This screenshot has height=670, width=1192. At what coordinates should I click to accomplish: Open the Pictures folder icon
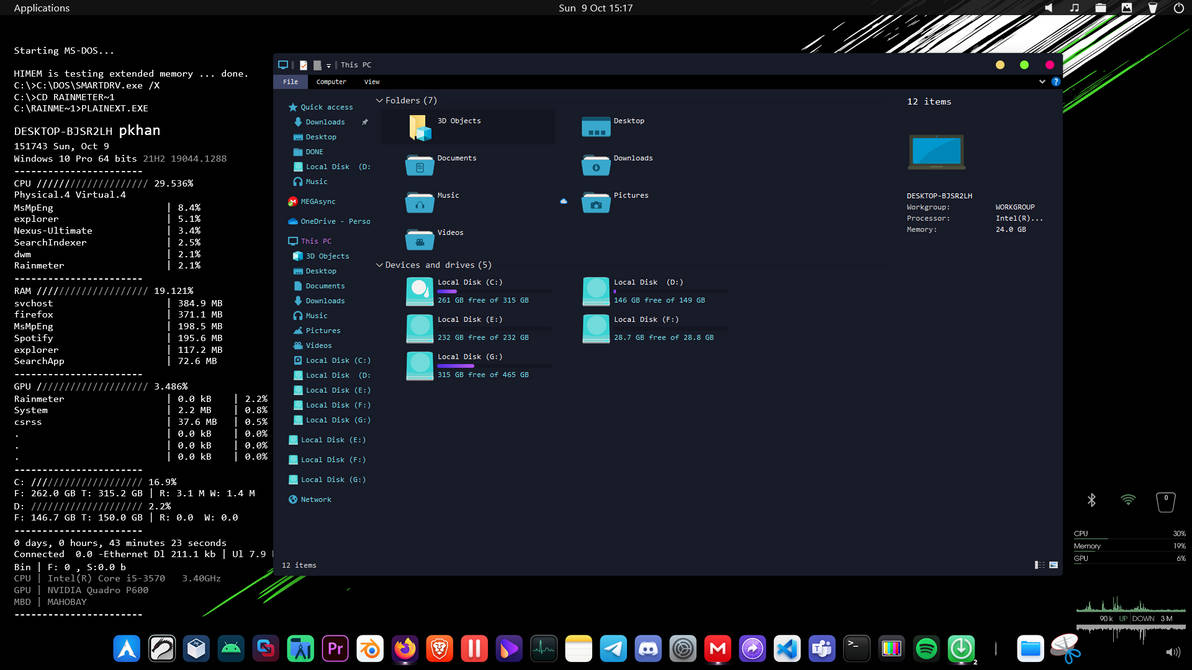[596, 202]
